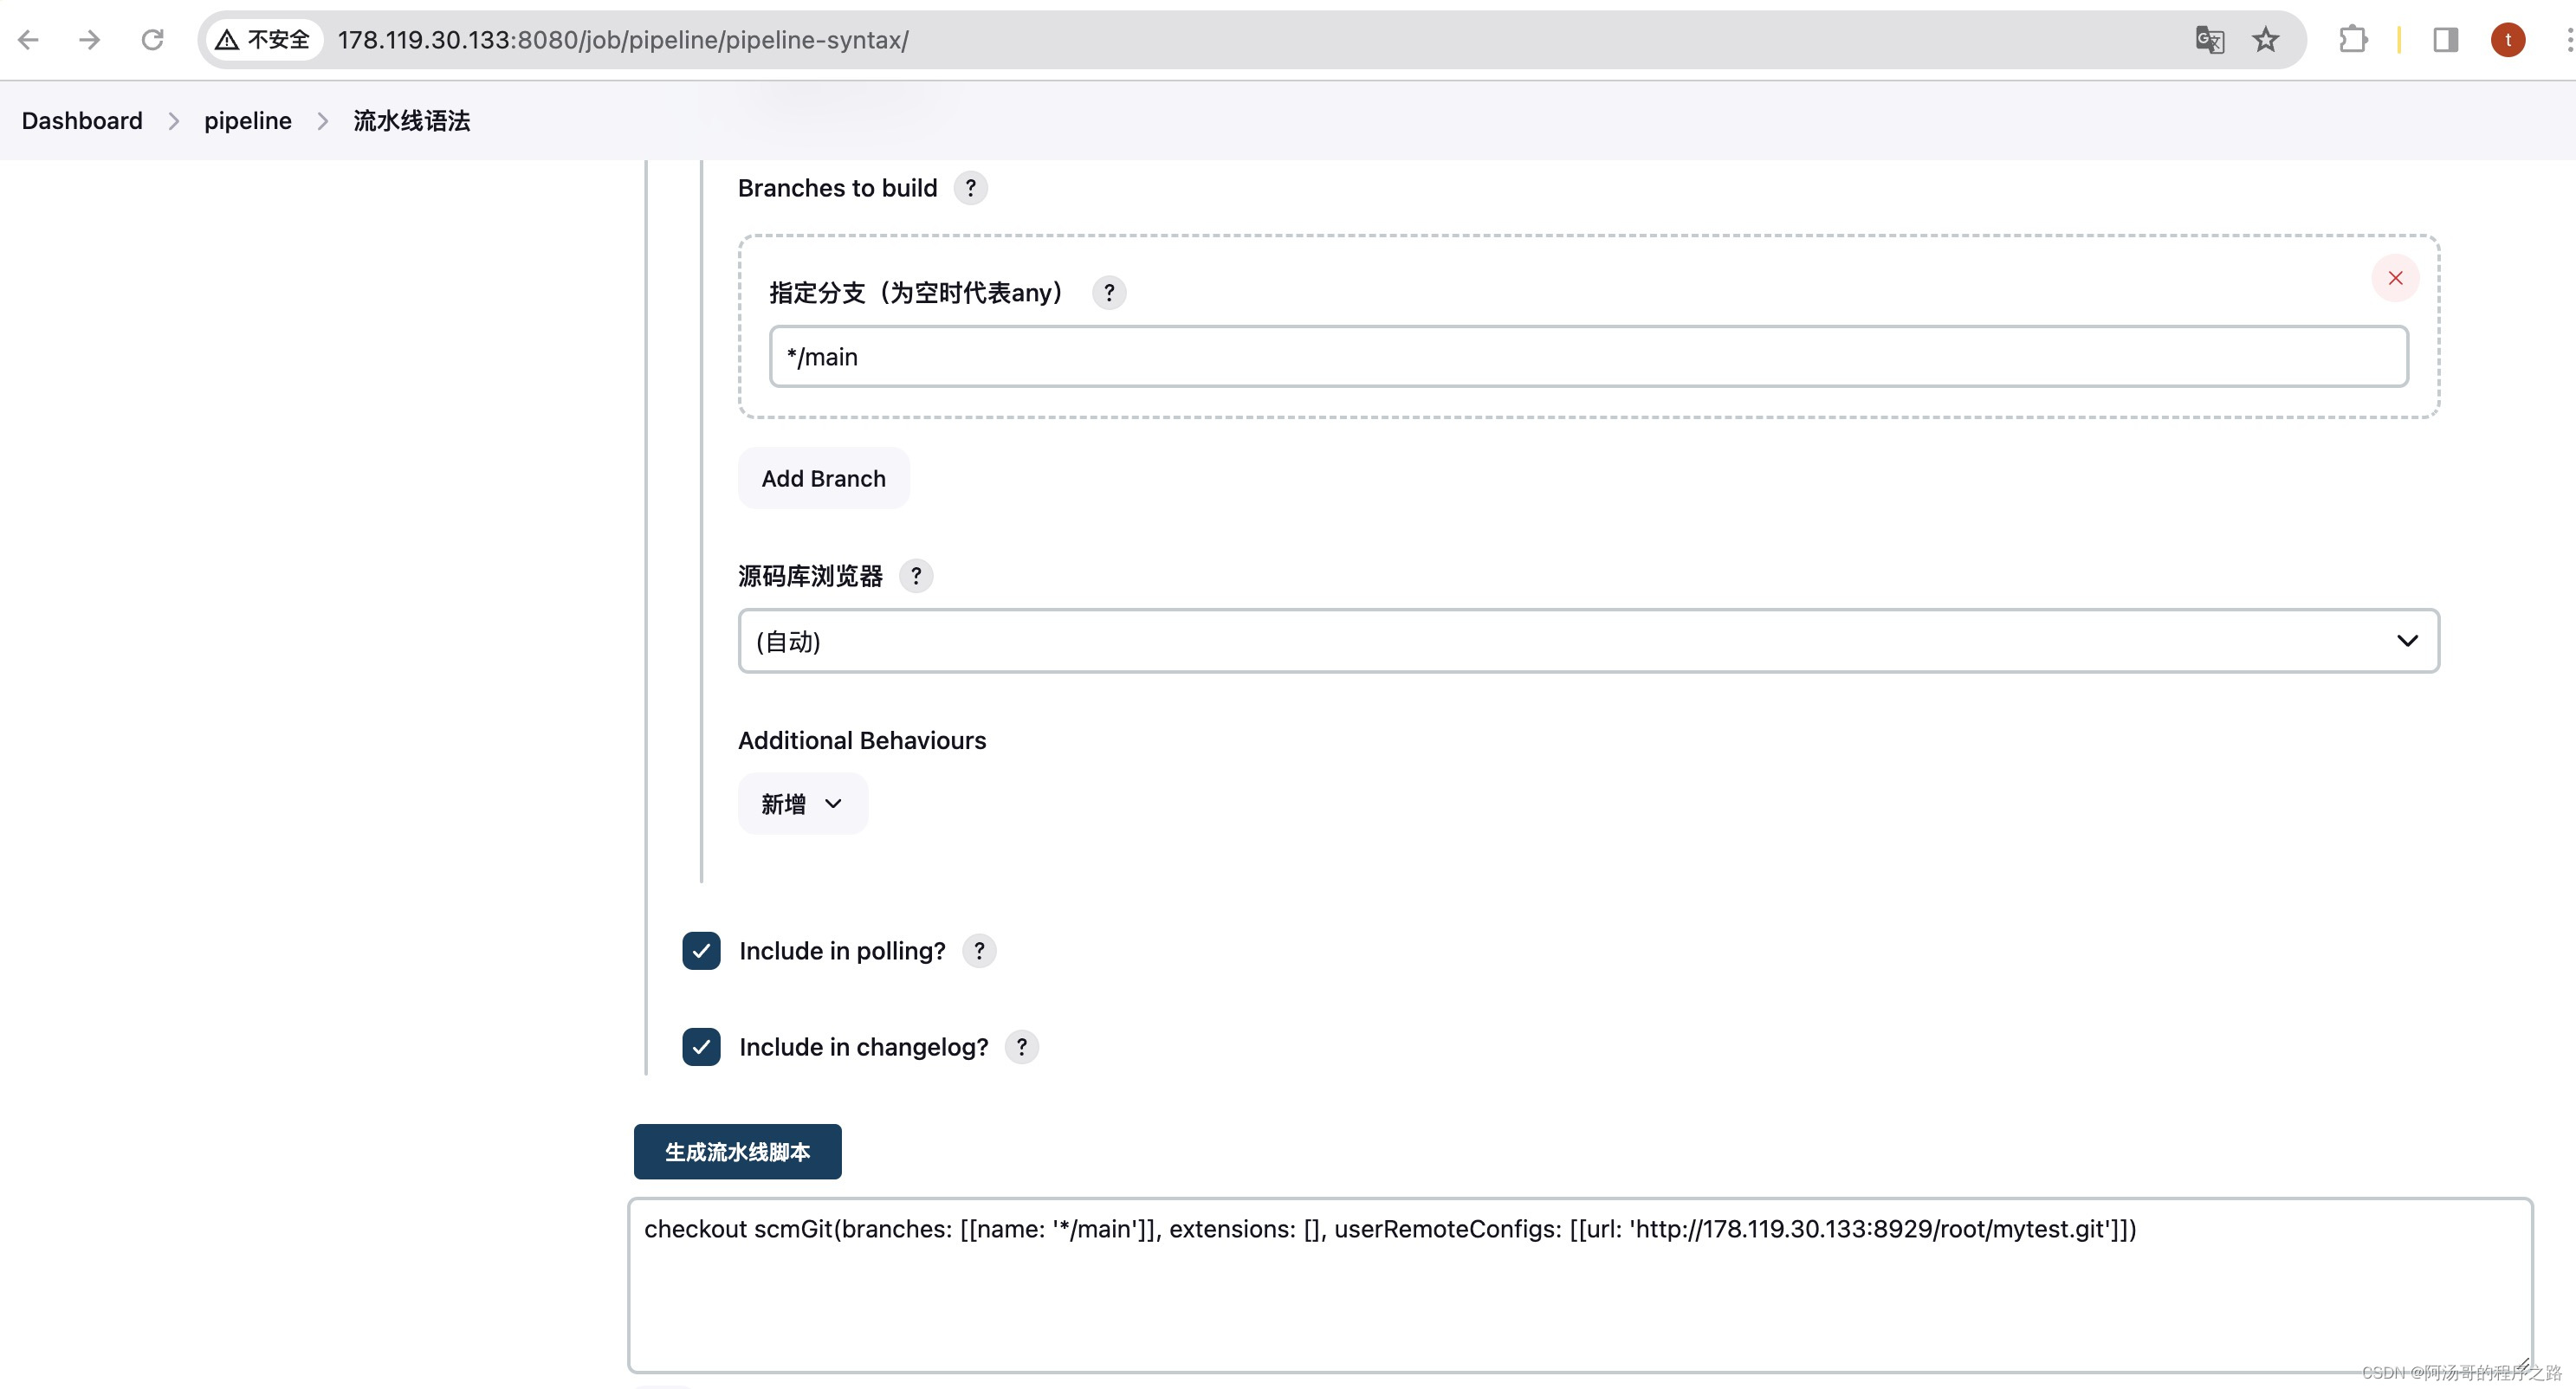The height and width of the screenshot is (1389, 2576).
Task: Expand the 新增 Additional Behaviours dropdown
Action: pos(802,804)
